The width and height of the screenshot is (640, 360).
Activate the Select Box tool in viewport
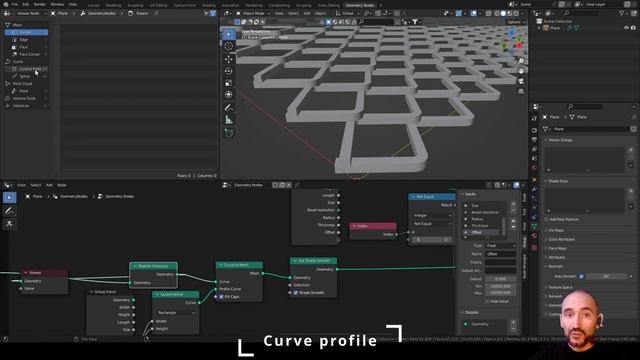229,34
